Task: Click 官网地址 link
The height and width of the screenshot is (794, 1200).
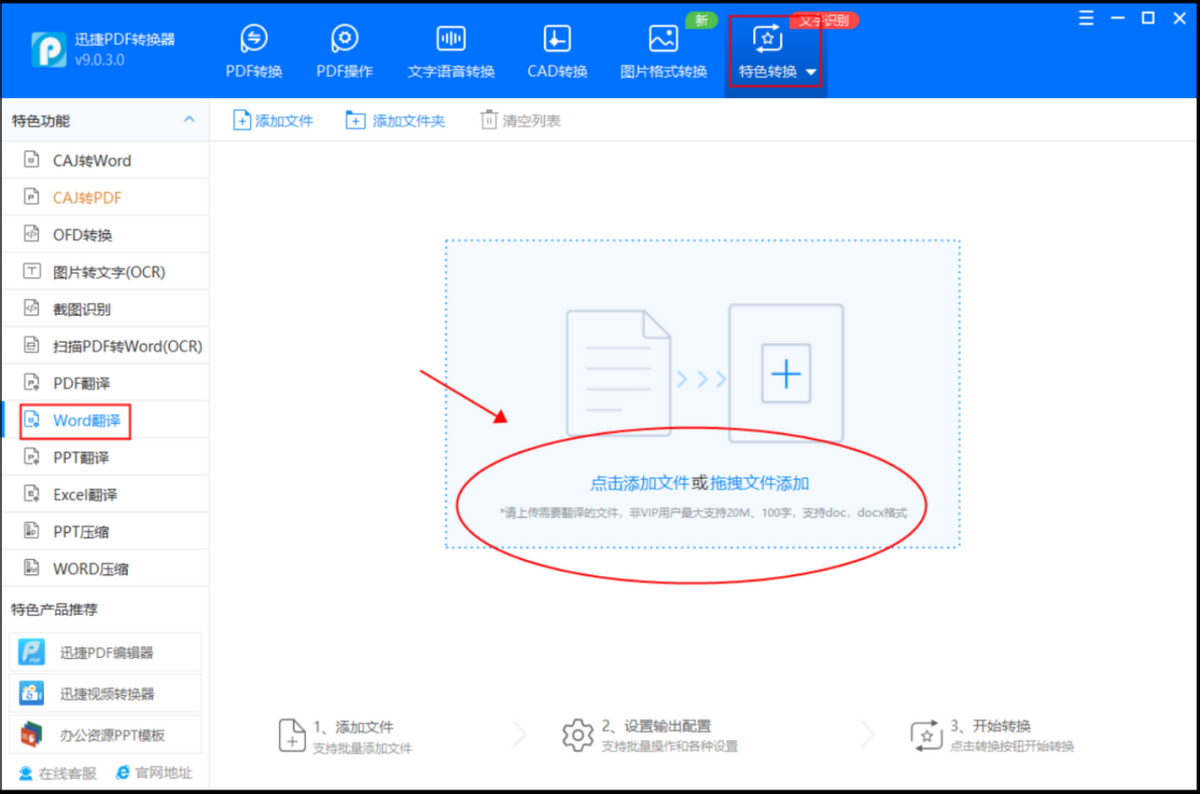Action: [x=154, y=772]
